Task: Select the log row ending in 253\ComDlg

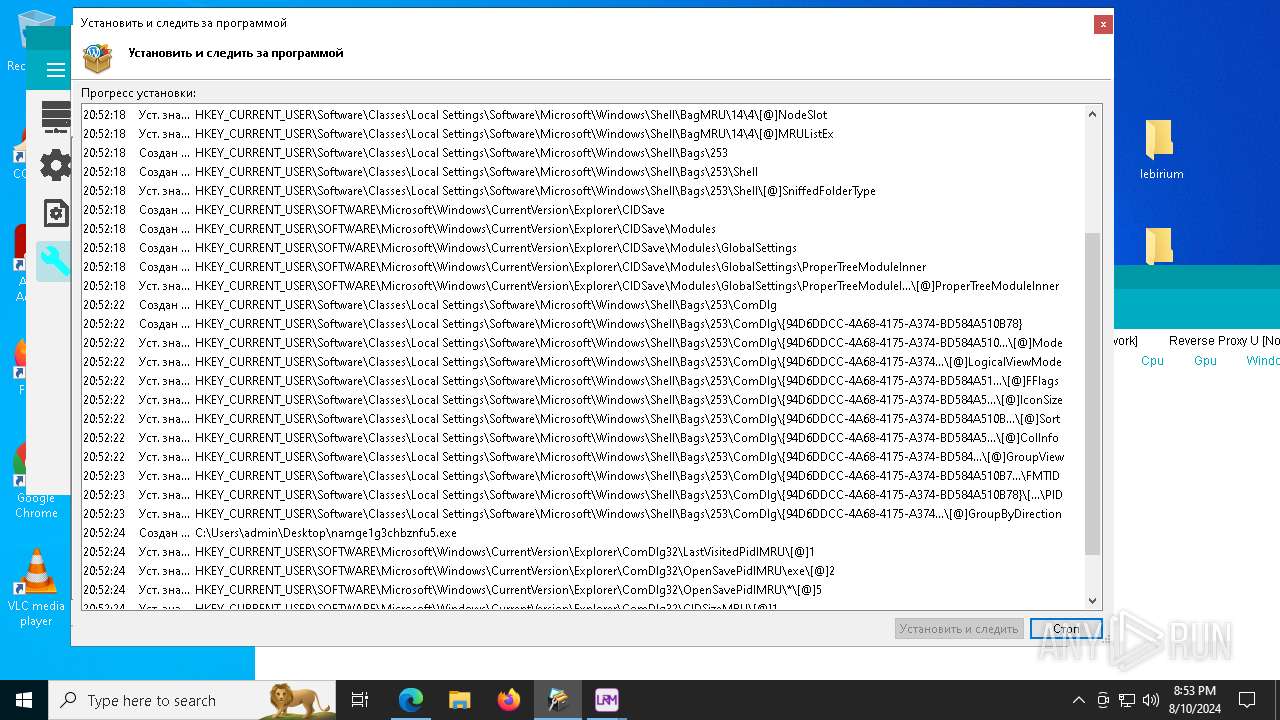Action: (x=583, y=305)
